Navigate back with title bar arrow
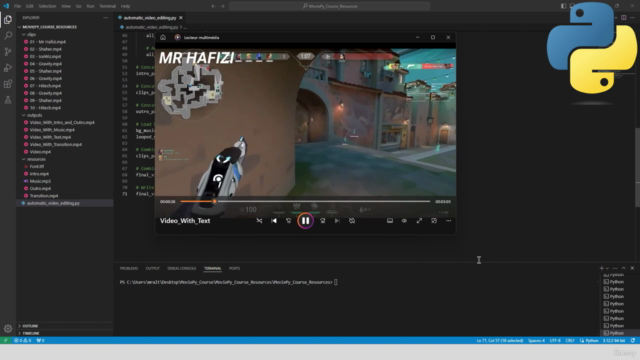The width and height of the screenshot is (640, 360). point(213,6)
